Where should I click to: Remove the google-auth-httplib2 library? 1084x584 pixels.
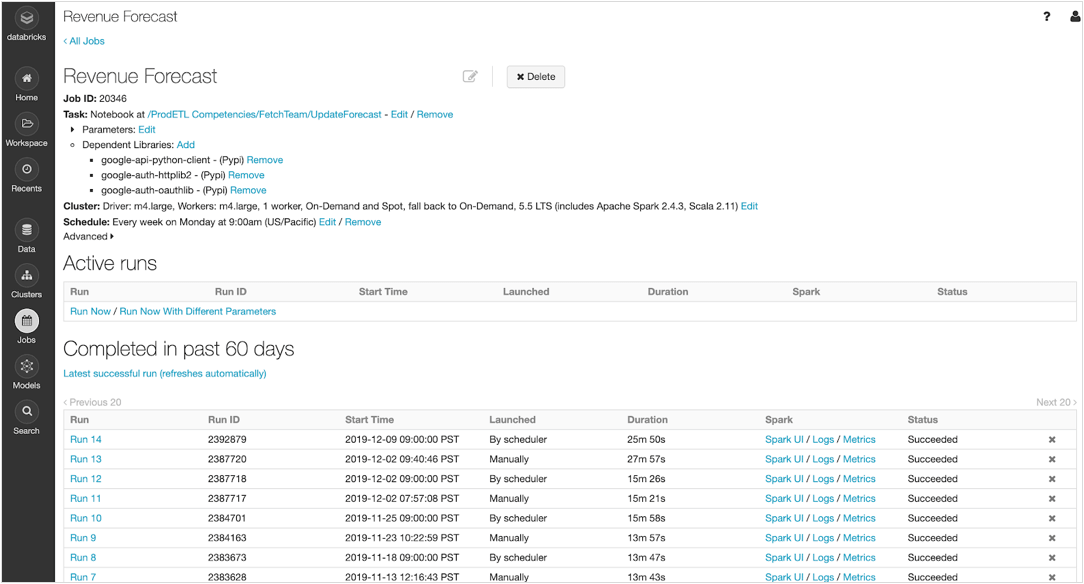[246, 175]
